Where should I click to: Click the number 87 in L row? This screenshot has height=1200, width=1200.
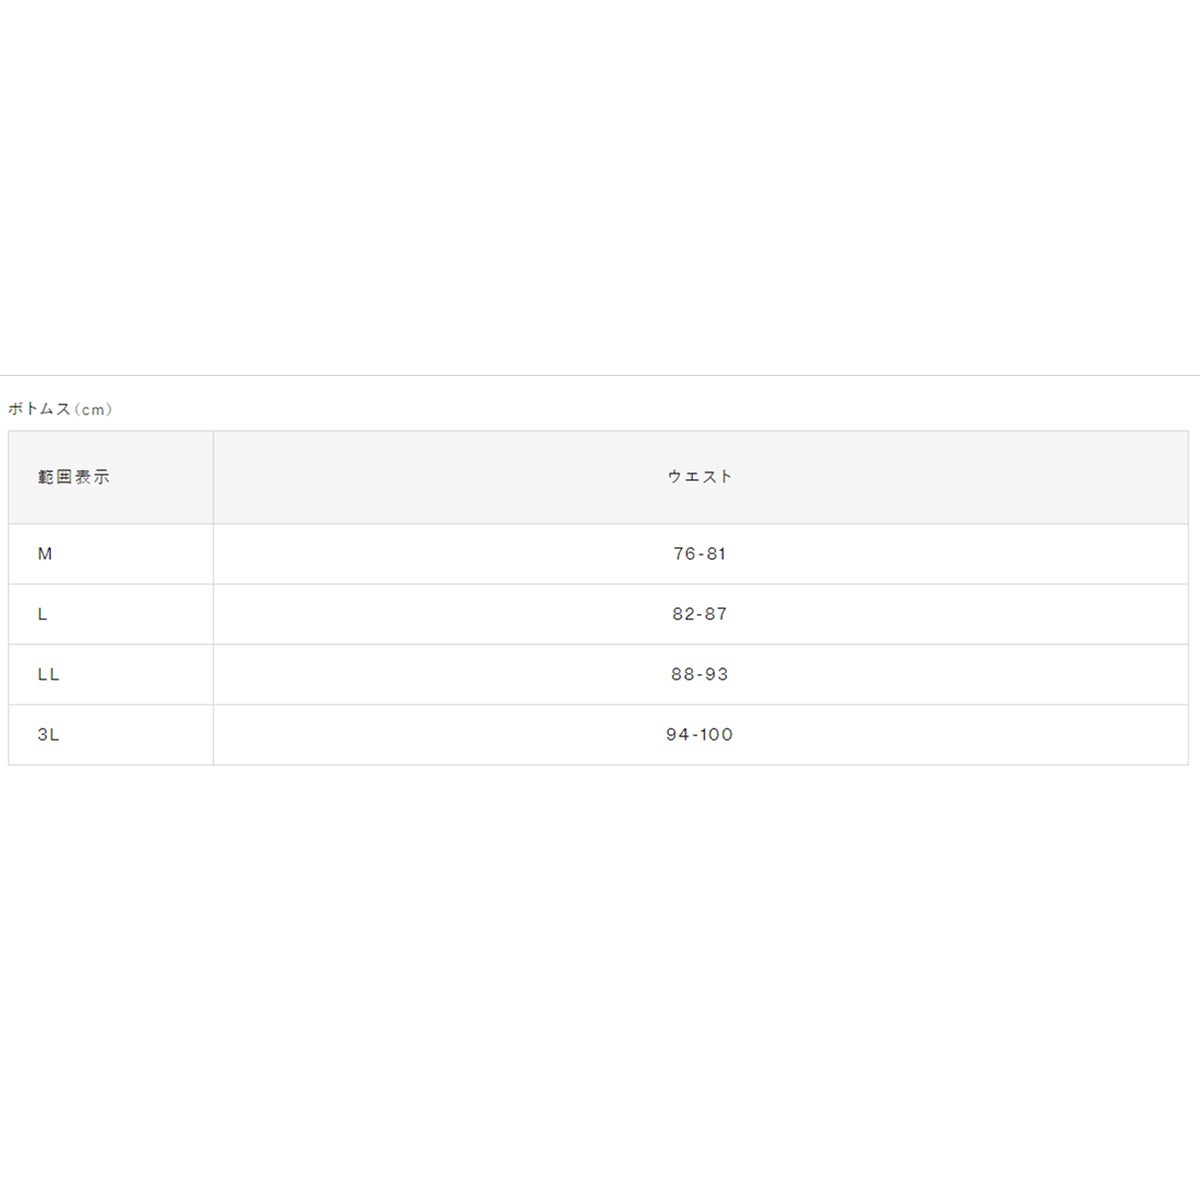pyautogui.click(x=716, y=614)
